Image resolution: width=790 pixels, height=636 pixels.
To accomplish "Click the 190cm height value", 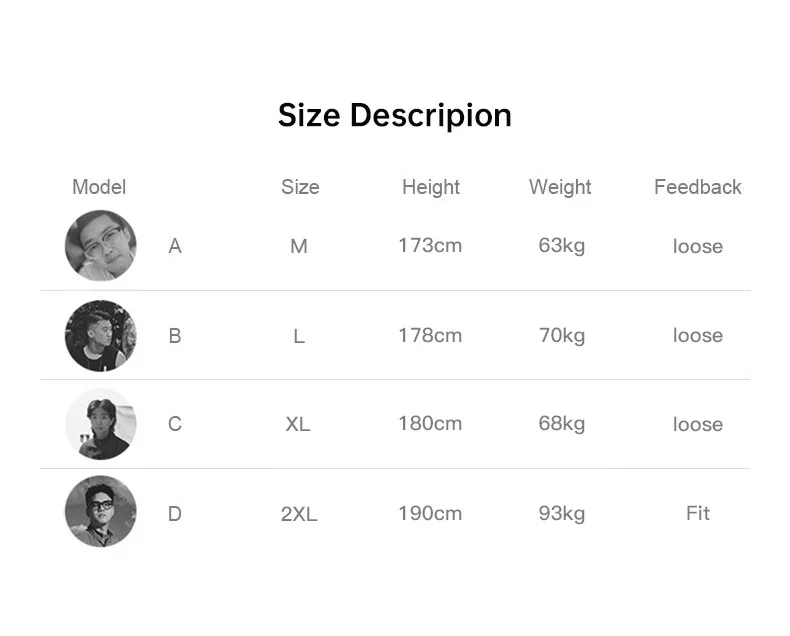I will click(430, 513).
